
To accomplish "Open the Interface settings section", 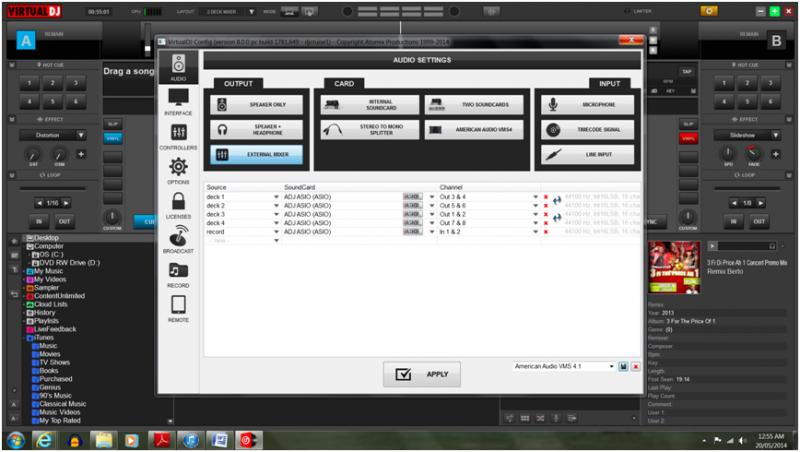I will pos(178,102).
